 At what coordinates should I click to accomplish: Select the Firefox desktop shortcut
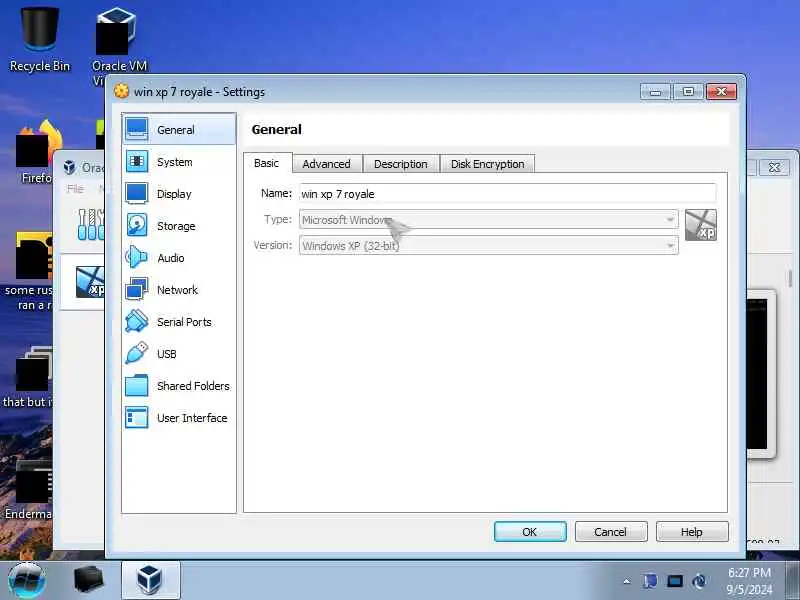[x=37, y=152]
